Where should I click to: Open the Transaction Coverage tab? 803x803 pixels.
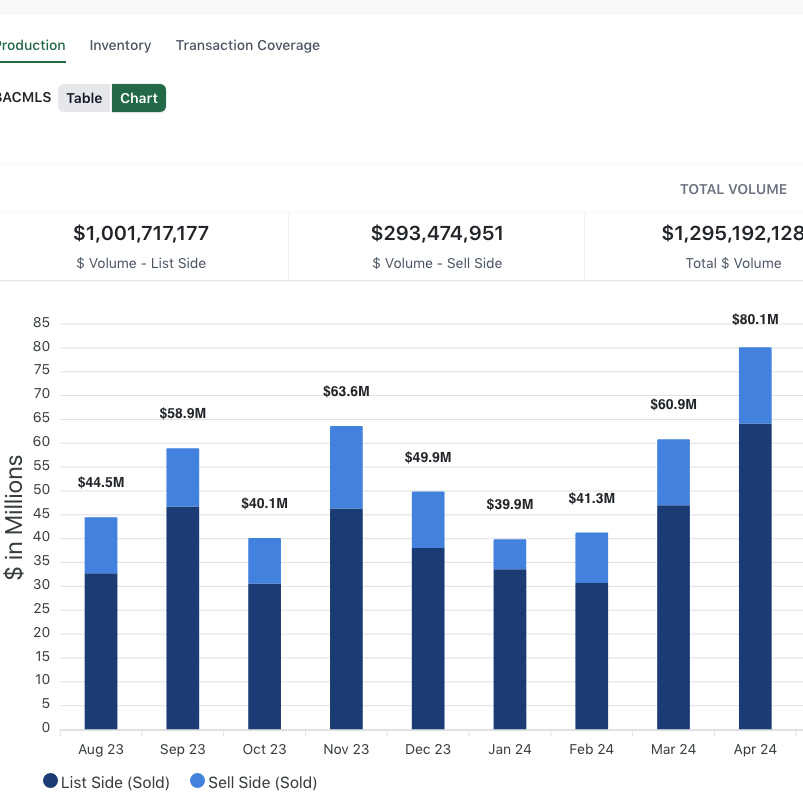coord(248,45)
